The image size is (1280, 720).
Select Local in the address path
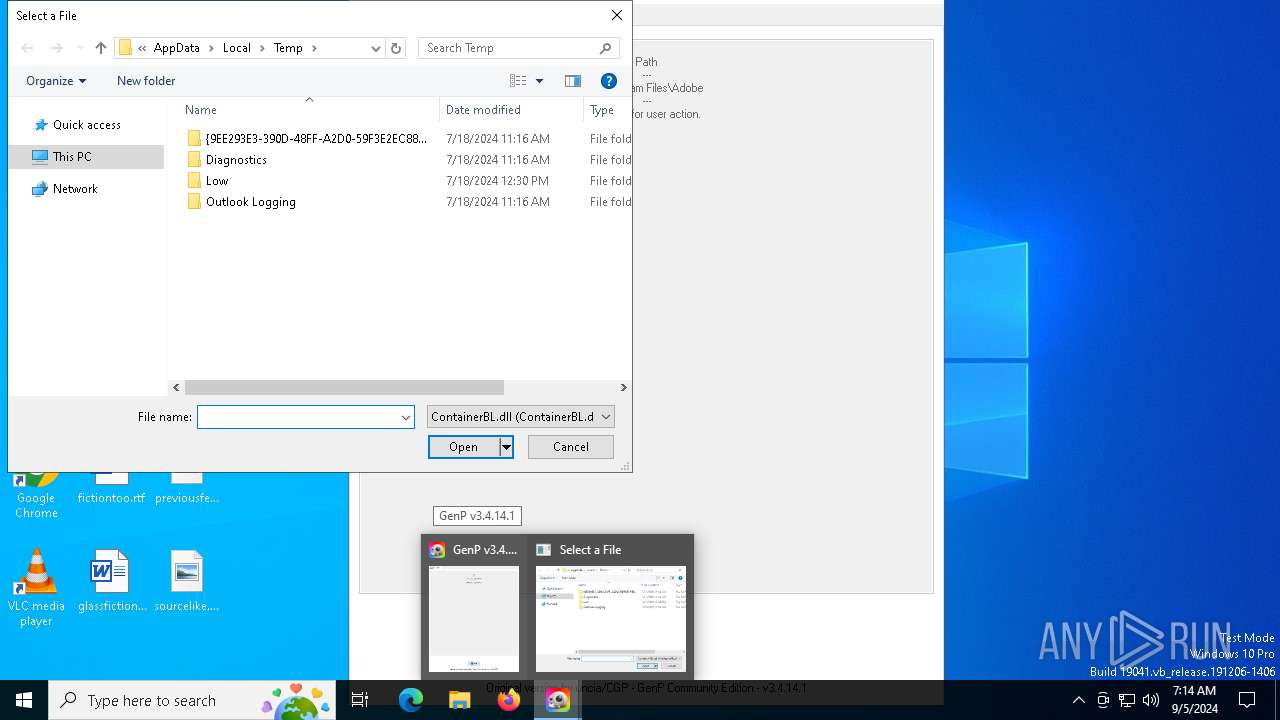pos(237,48)
